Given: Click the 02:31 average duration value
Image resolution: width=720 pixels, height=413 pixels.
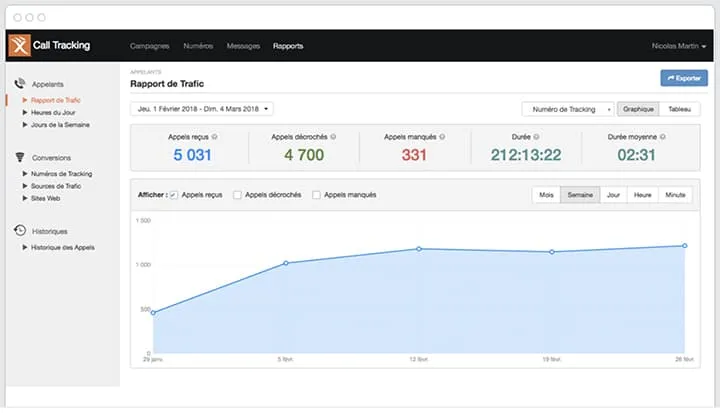Looking at the screenshot, I should (636, 155).
